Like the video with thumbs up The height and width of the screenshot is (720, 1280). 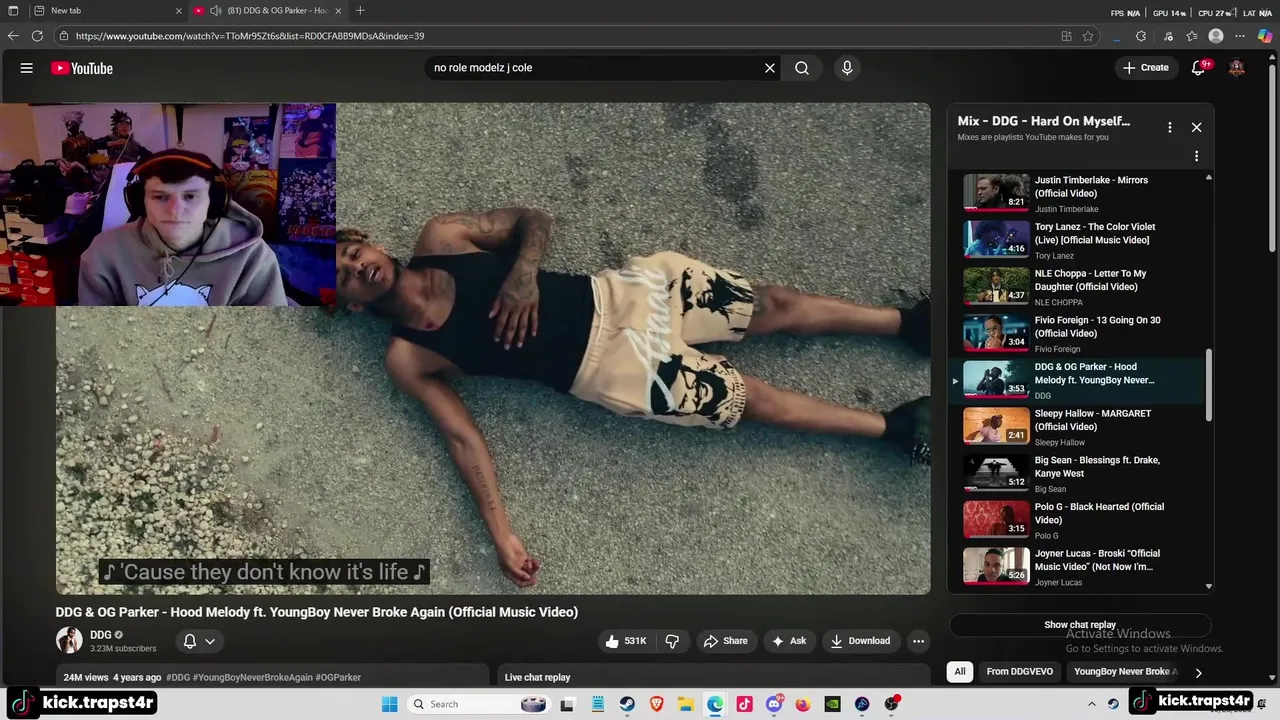[x=625, y=641]
